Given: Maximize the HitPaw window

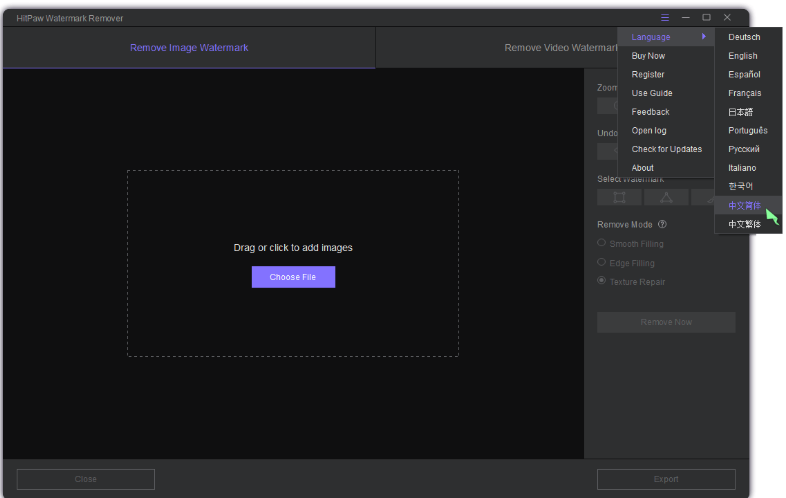Looking at the screenshot, I should 706,17.
